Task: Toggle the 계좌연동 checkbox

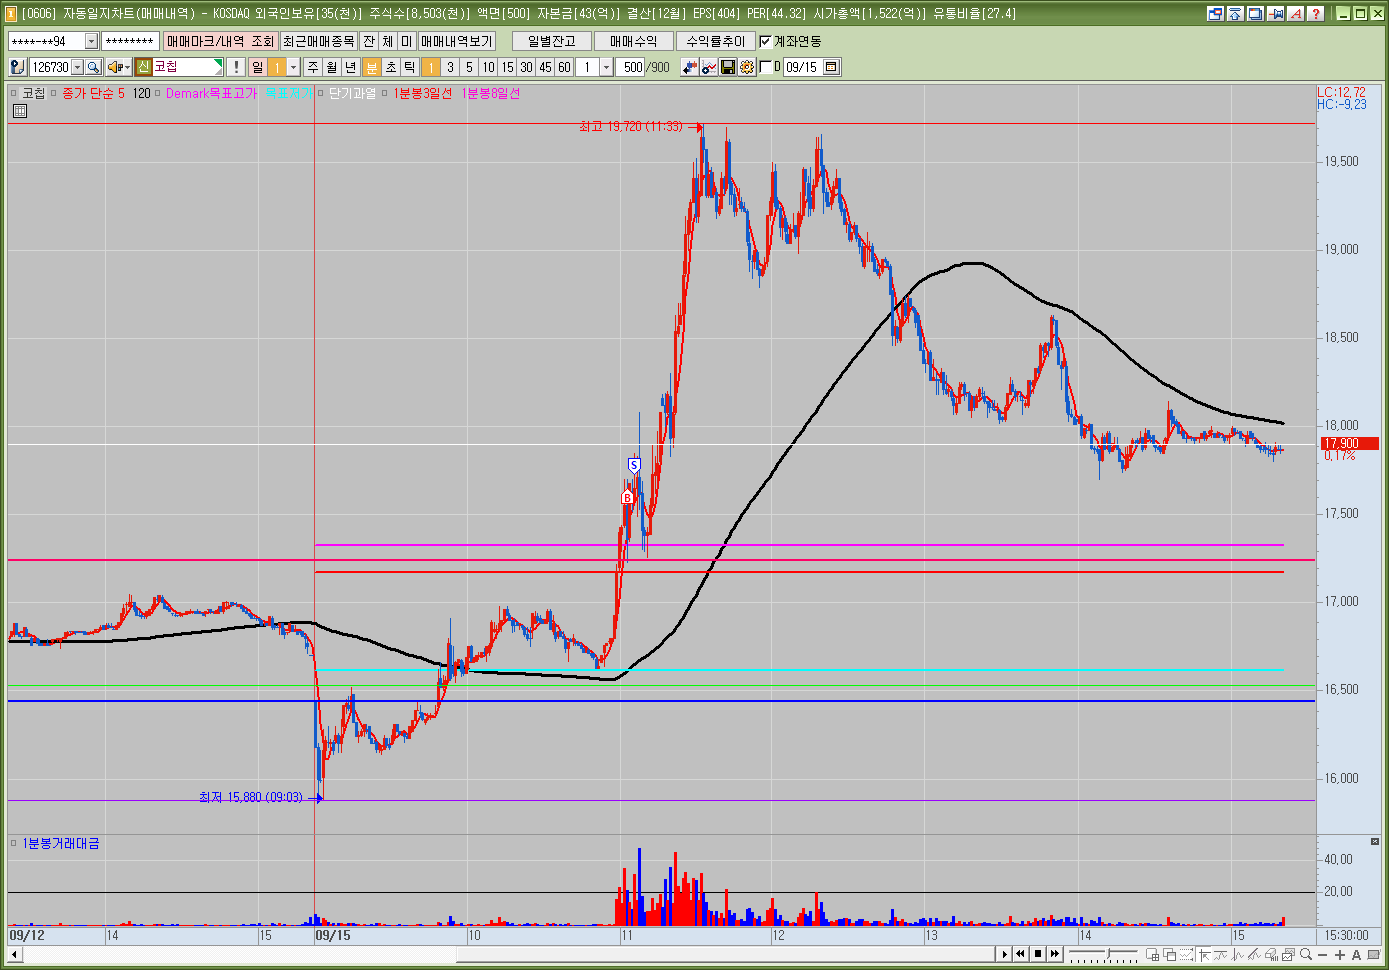Action: tap(765, 41)
